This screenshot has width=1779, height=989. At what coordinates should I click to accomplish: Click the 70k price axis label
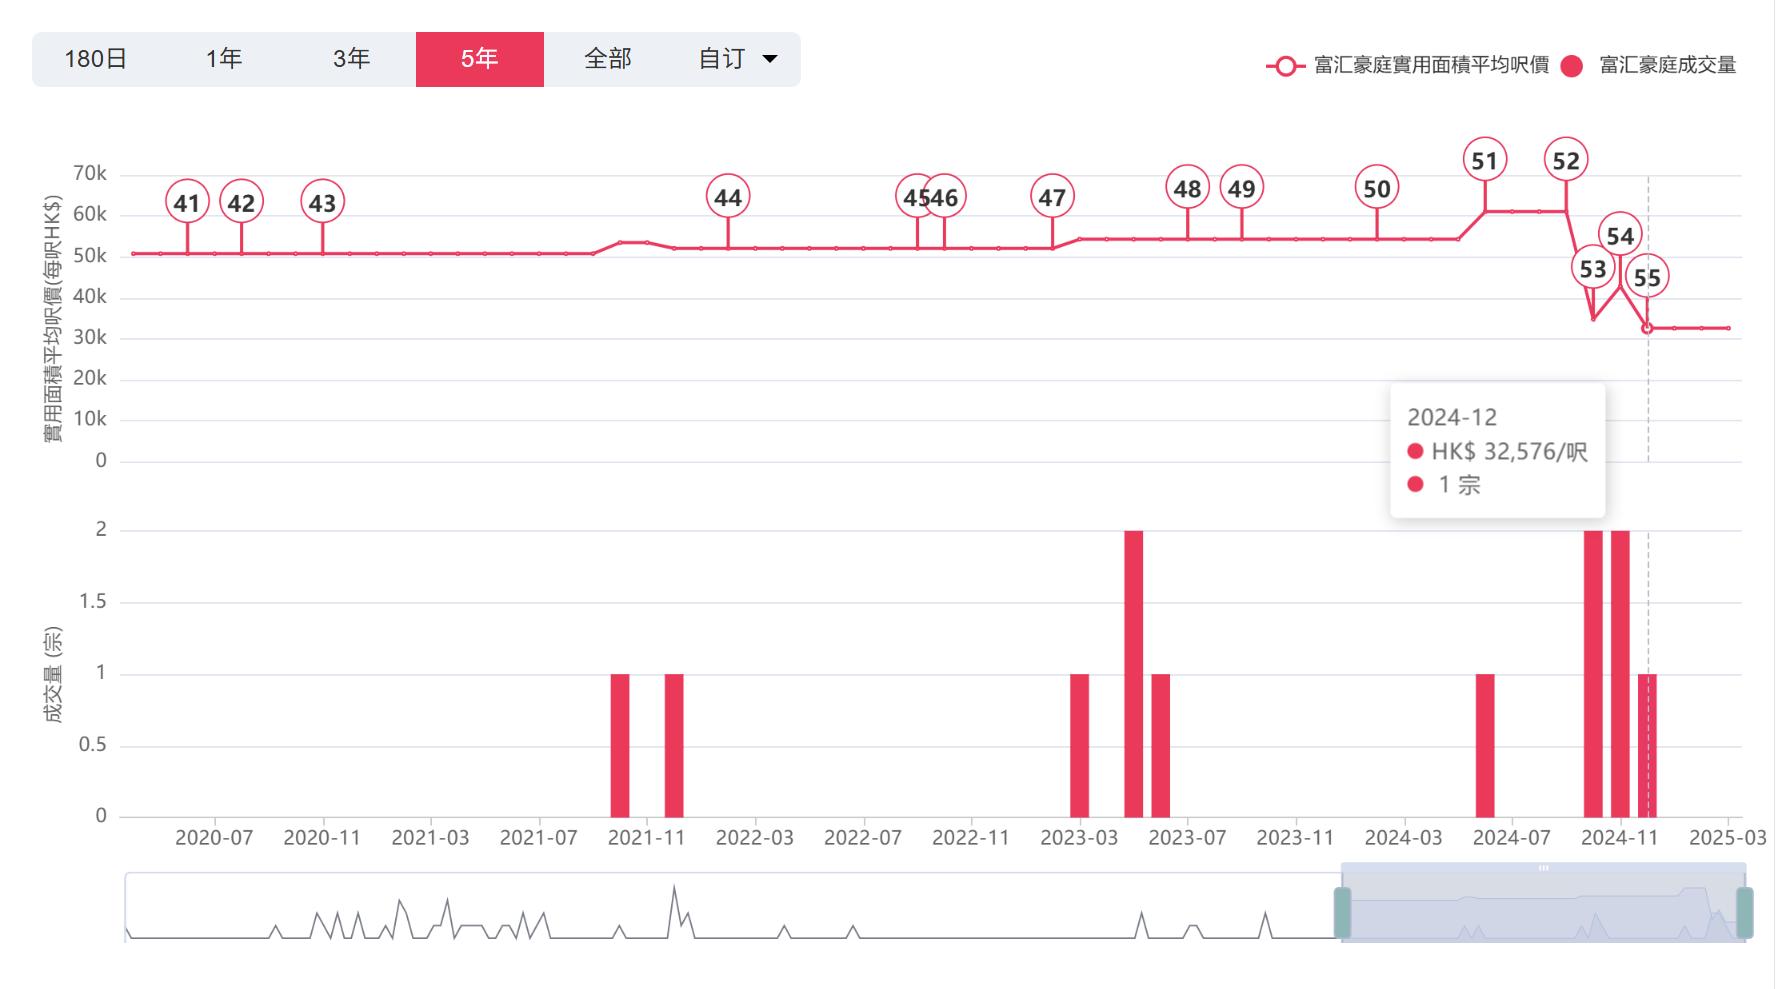[x=90, y=174]
